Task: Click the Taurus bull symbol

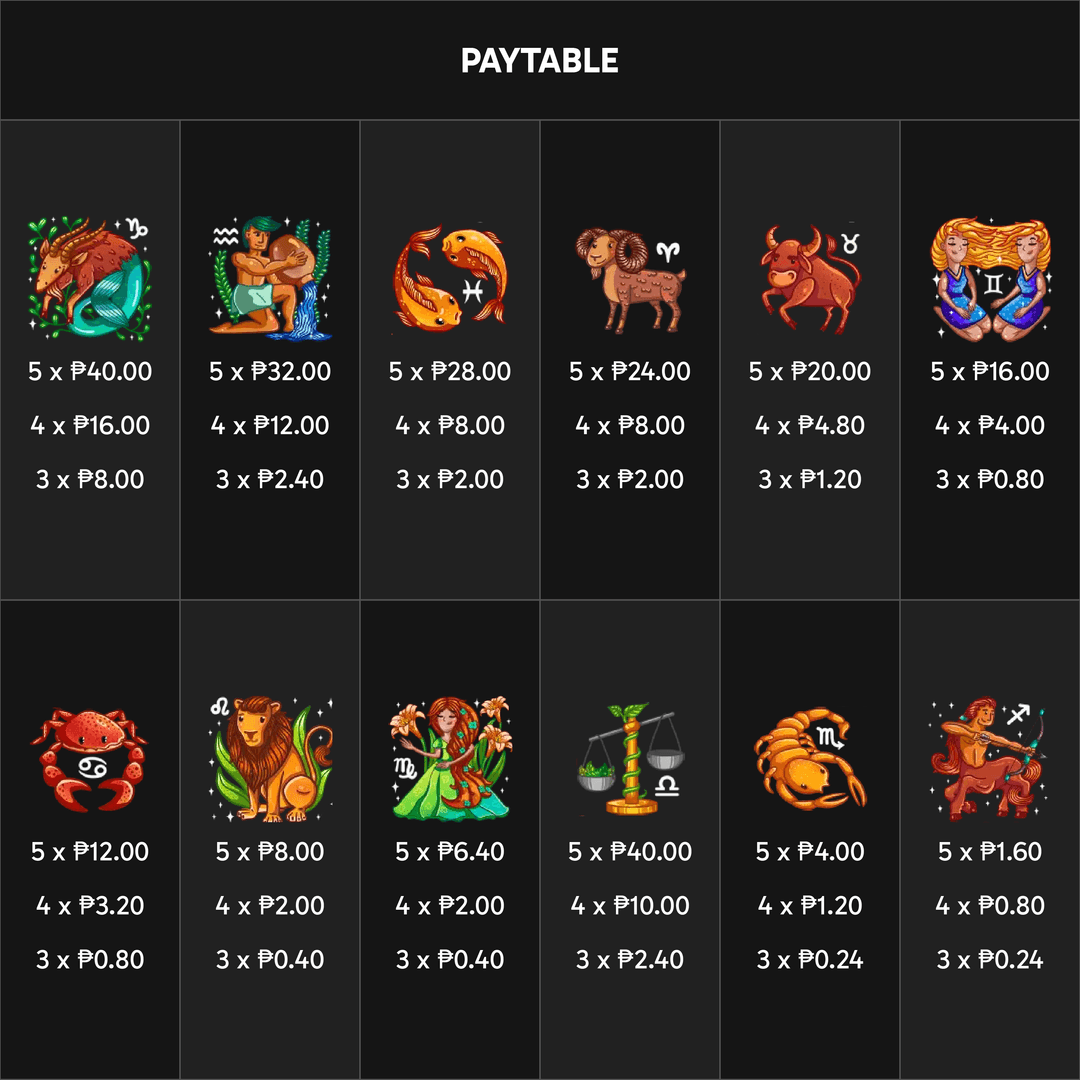Action: click(811, 278)
